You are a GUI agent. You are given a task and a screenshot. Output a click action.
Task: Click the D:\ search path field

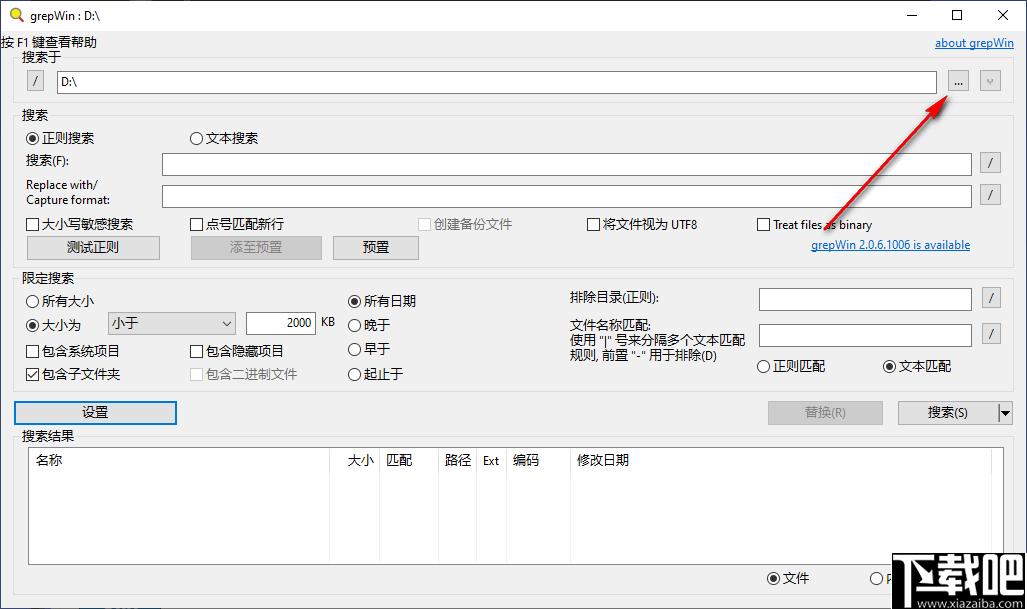pos(496,82)
